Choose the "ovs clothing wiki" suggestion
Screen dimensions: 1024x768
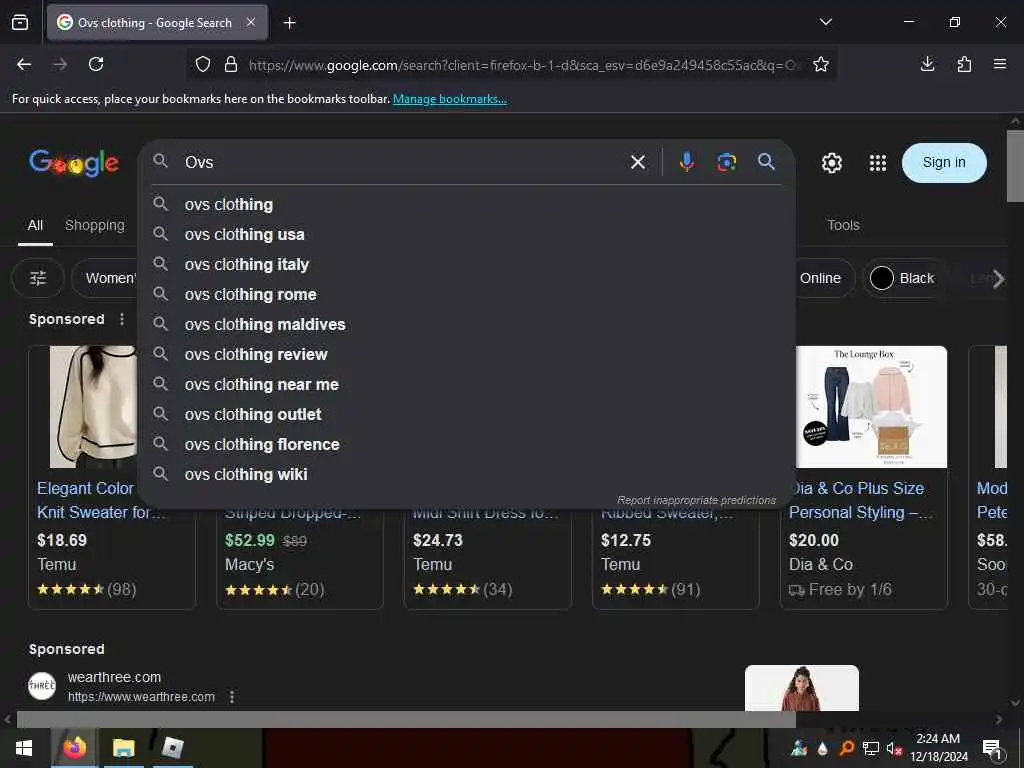click(x=466, y=475)
